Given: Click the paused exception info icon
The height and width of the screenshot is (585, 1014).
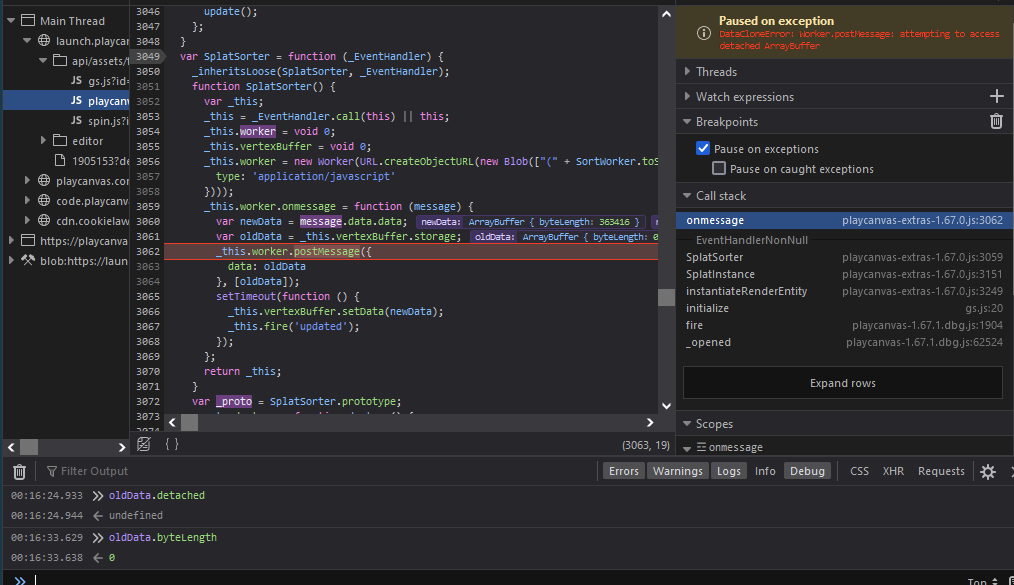Looking at the screenshot, I should coord(704,34).
